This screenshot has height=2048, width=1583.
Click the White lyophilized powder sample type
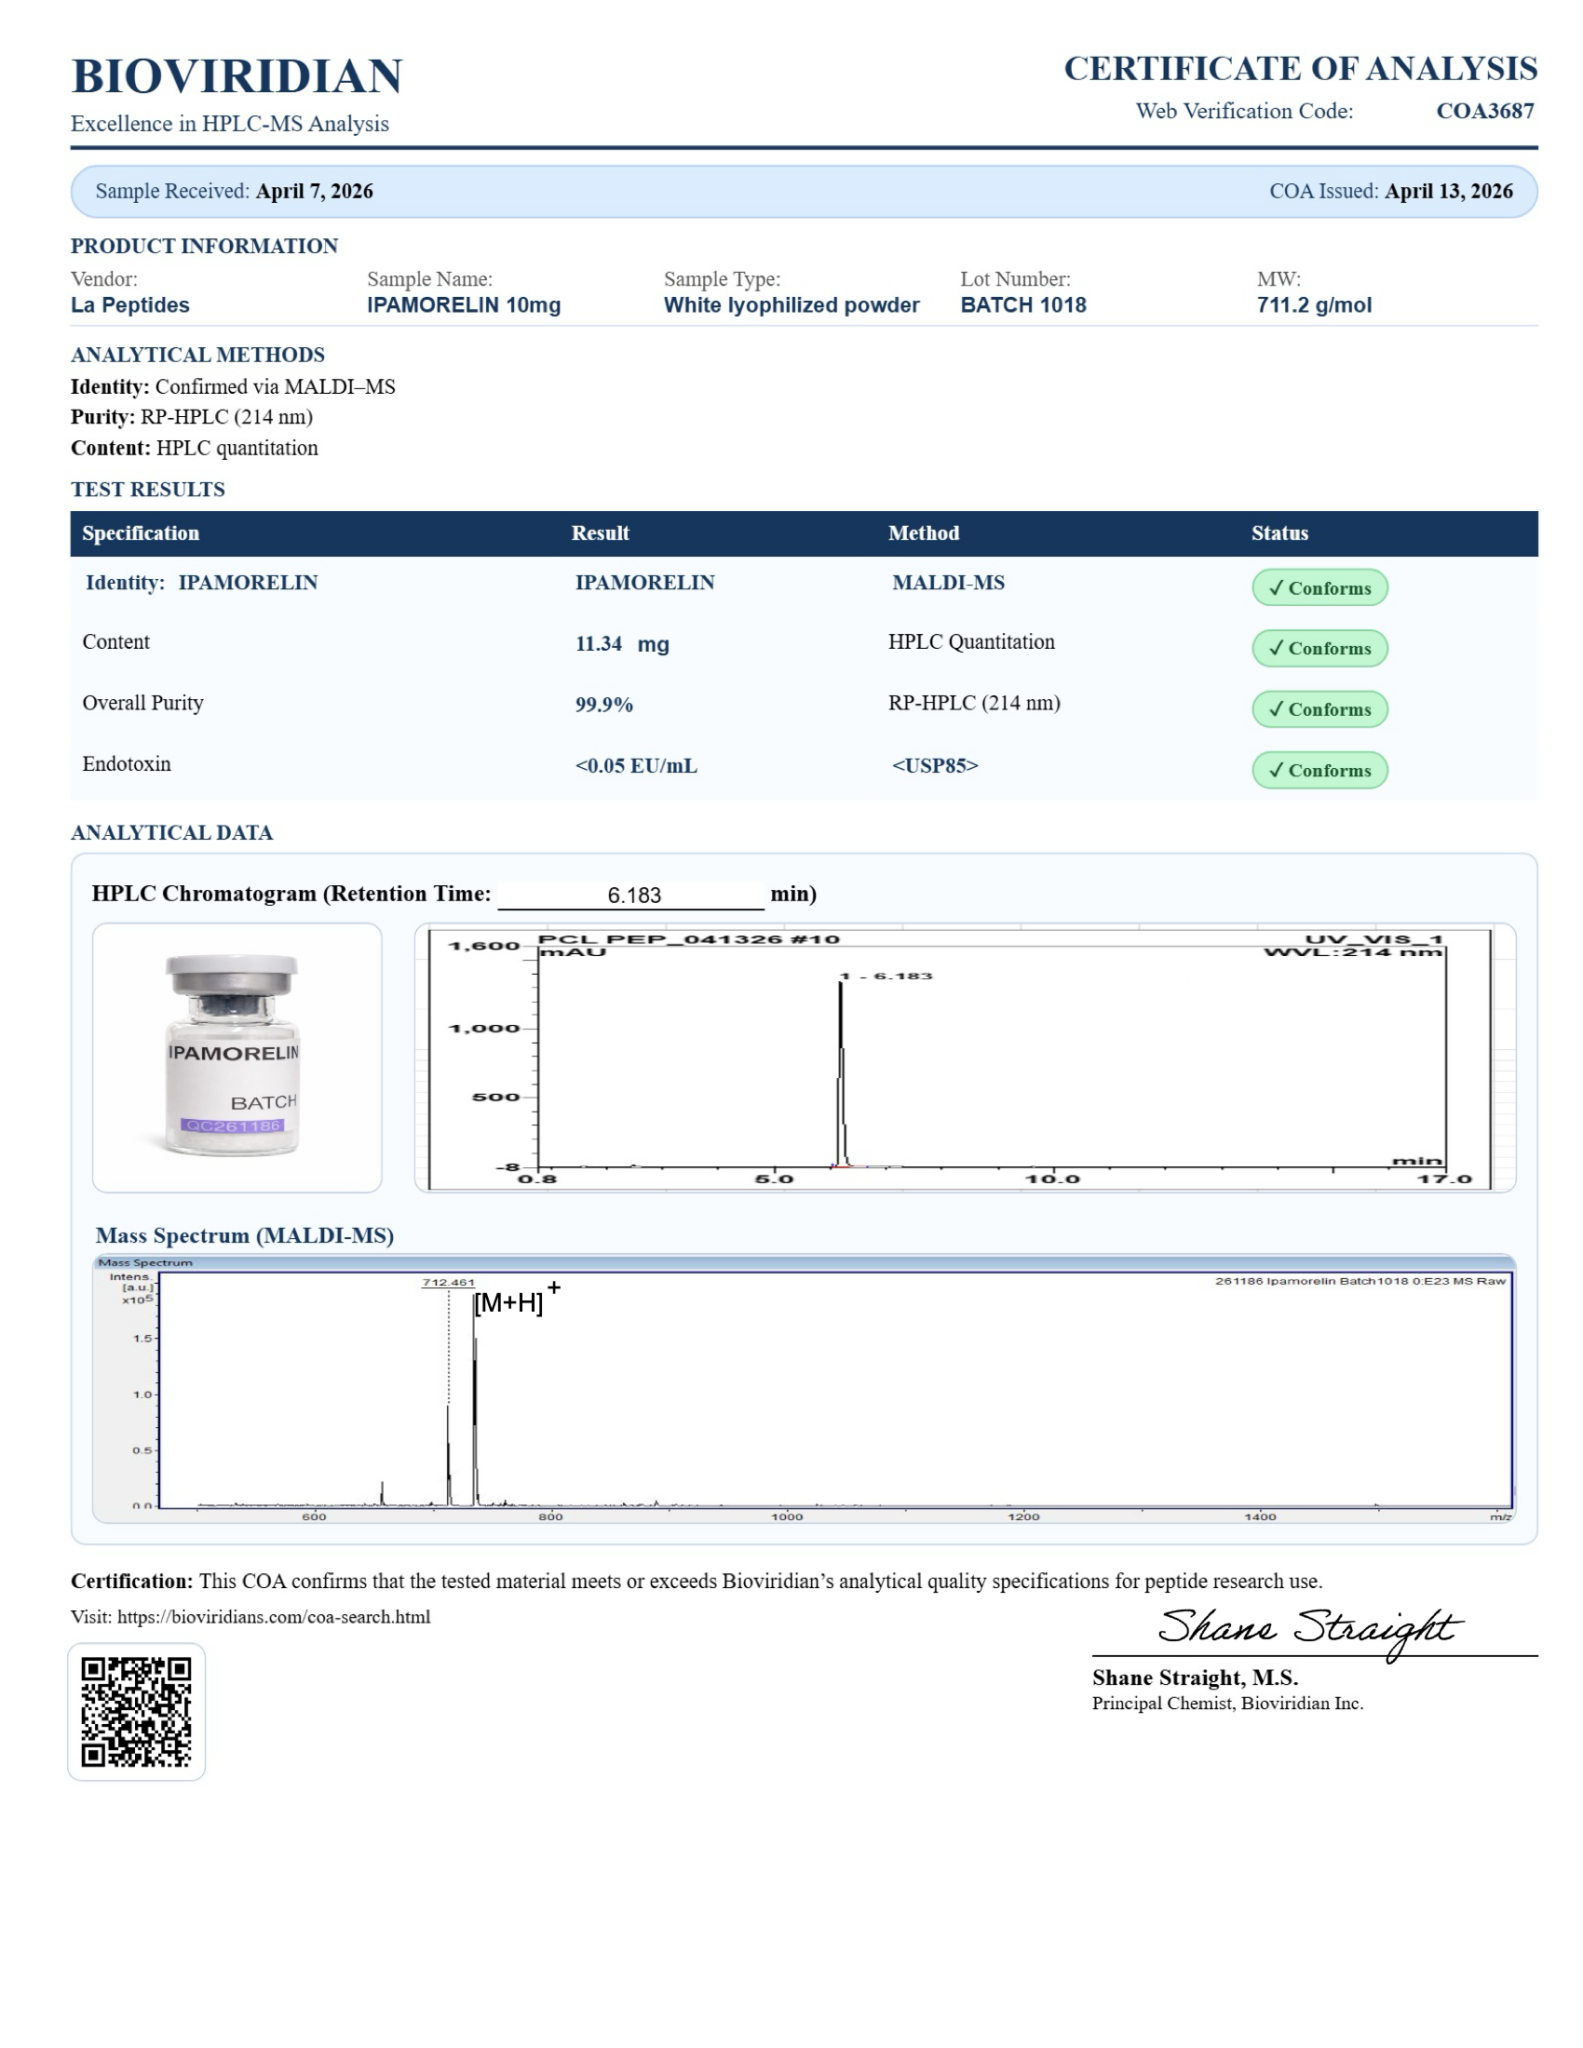(791, 305)
